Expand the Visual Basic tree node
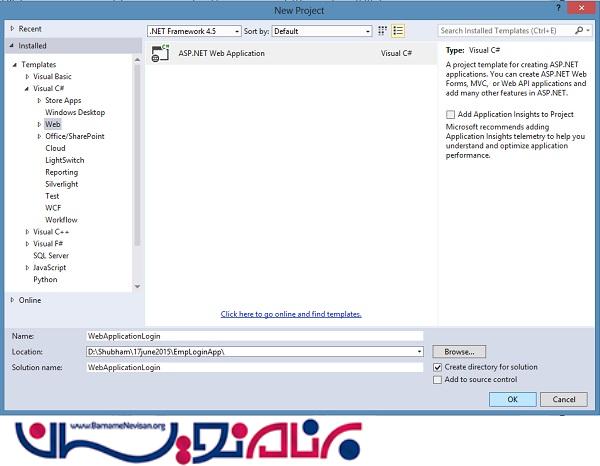 [26, 76]
